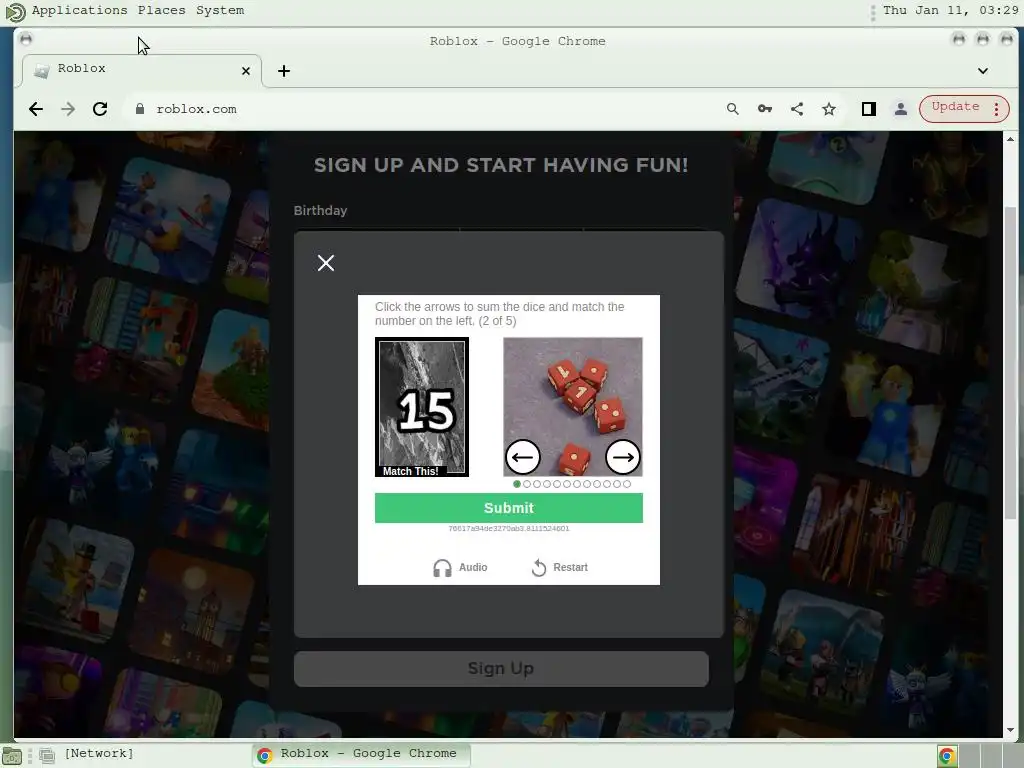1024x768 pixels.
Task: Click the page vertical scrollbar thumb
Action: [x=1010, y=362]
